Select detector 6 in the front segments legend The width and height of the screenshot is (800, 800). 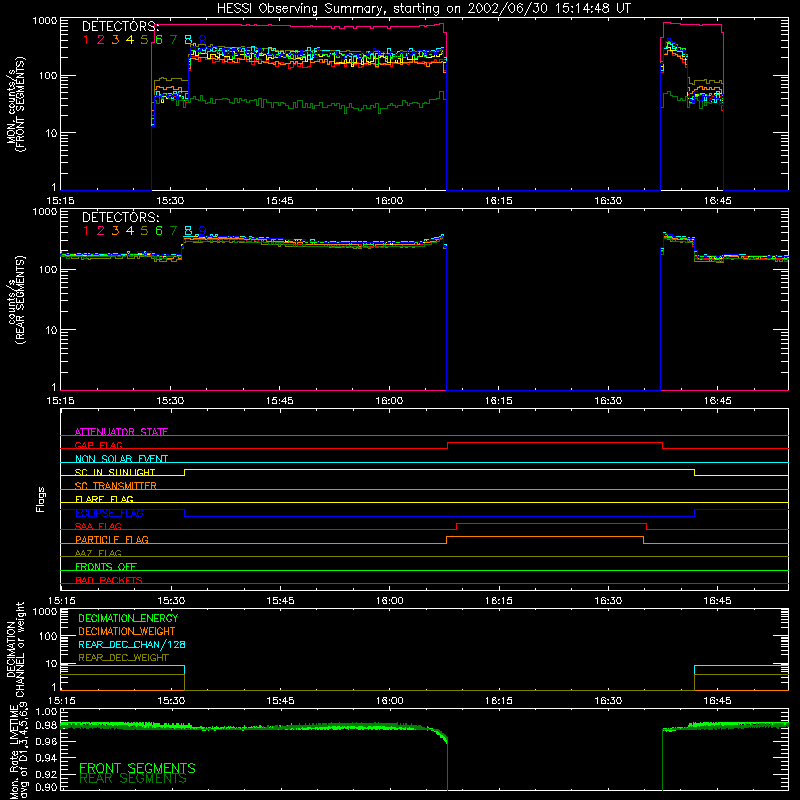click(159, 40)
